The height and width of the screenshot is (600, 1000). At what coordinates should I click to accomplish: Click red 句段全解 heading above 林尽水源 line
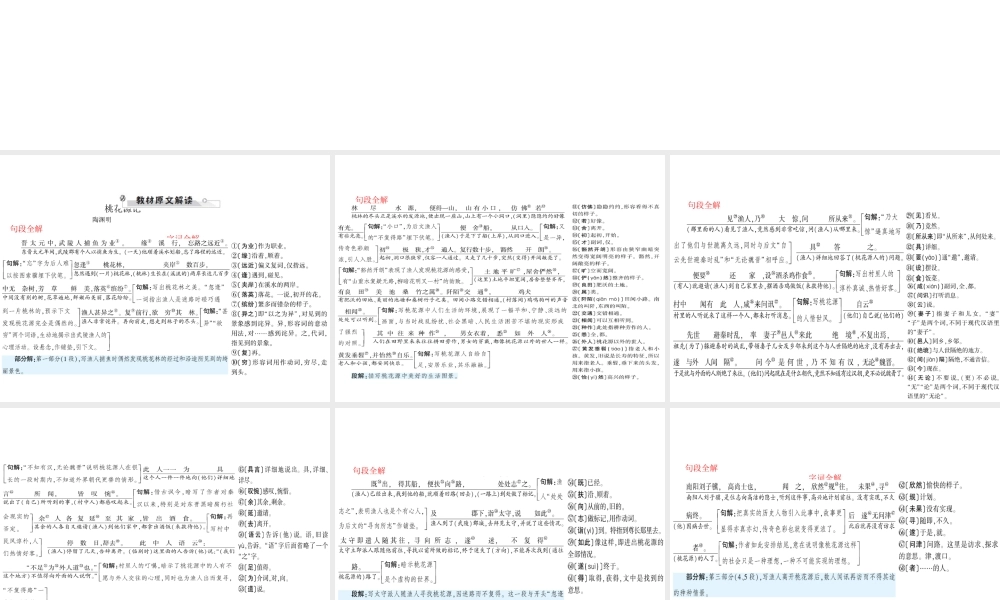coord(372,200)
